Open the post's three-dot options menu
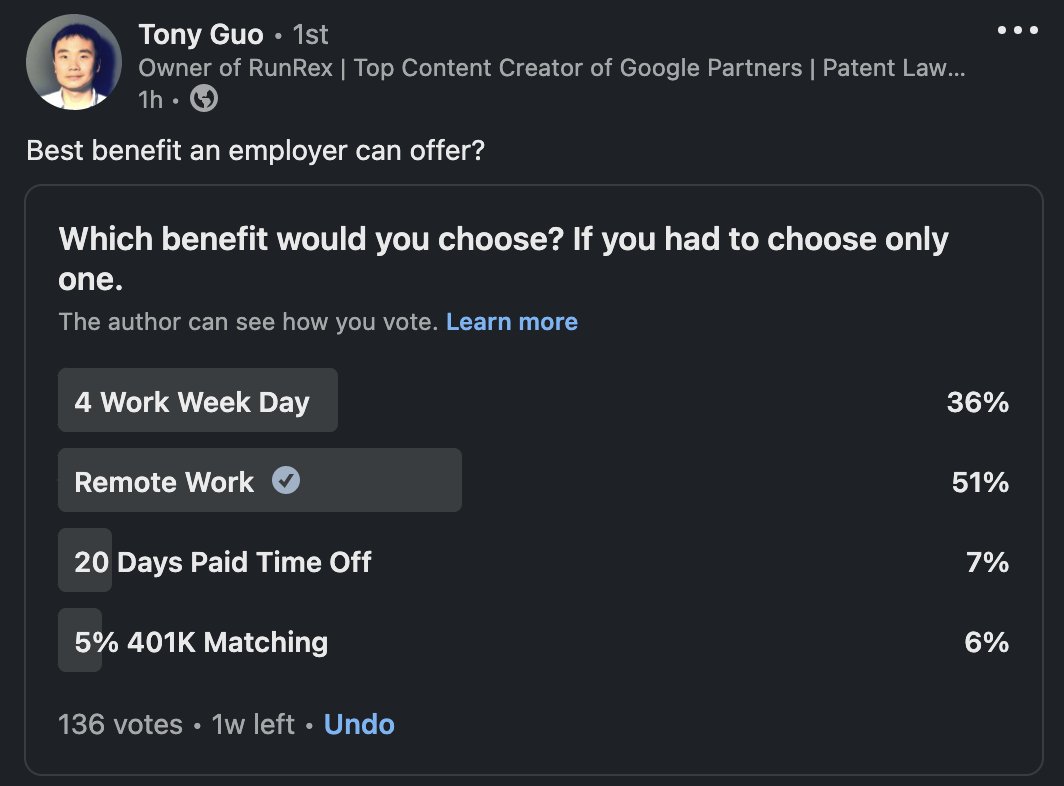The width and height of the screenshot is (1064, 786). pos(1018,31)
